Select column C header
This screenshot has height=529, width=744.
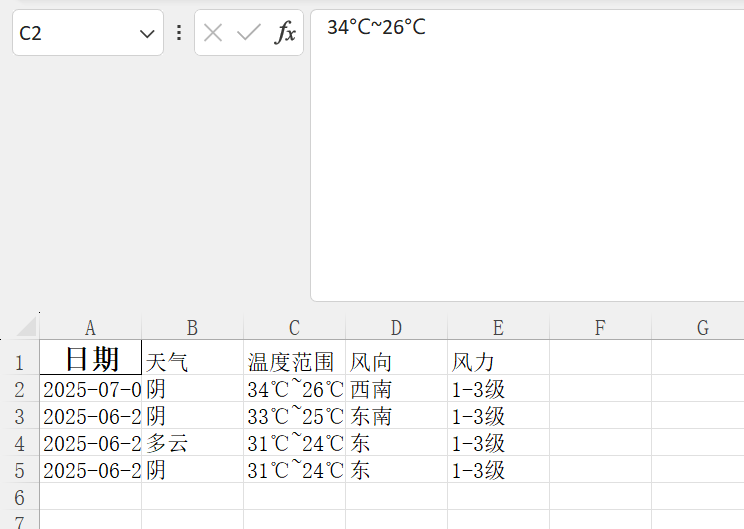pyautogui.click(x=294, y=328)
